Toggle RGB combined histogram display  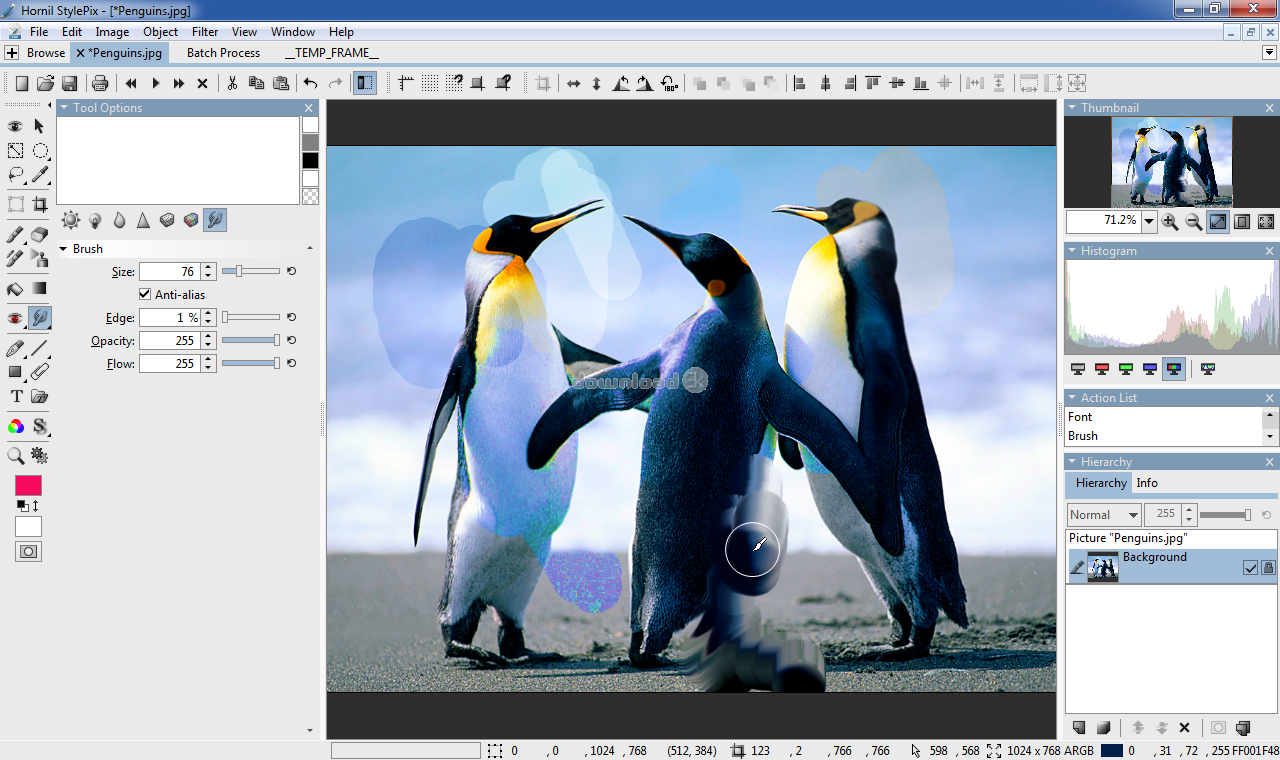1174,369
